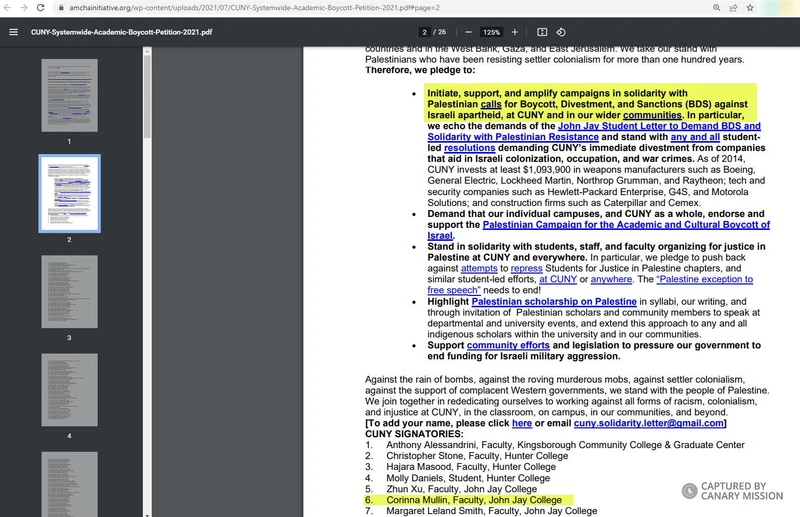Rotate the PDF counterclockwise
The image size is (800, 517).
click(x=561, y=32)
